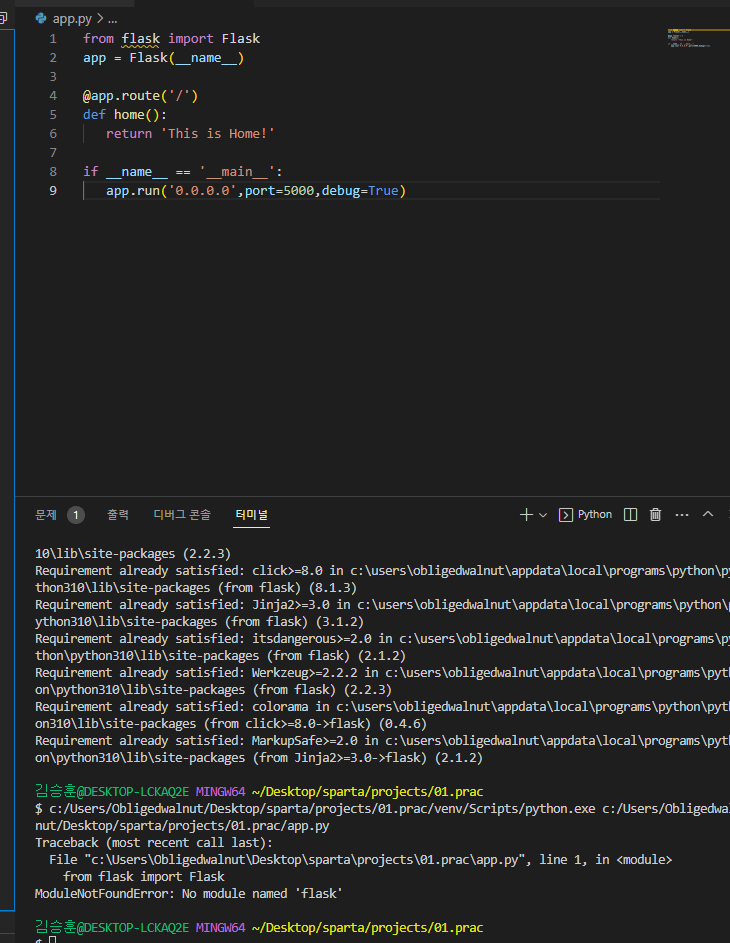This screenshot has width=730, height=943.
Task: Click the Python file icon in breadcrumb
Action: coord(41,19)
